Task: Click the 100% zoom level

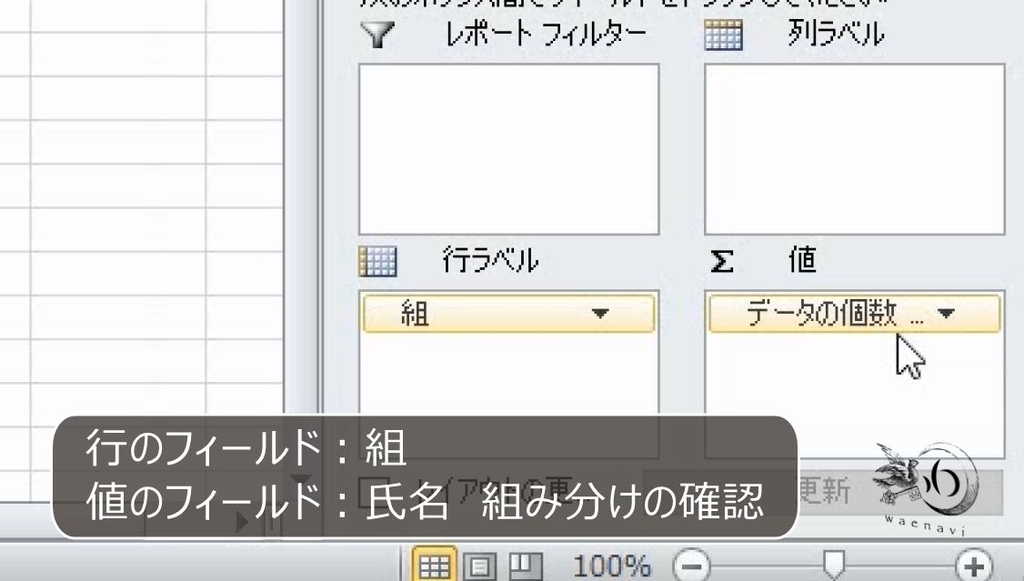Action: (x=612, y=565)
